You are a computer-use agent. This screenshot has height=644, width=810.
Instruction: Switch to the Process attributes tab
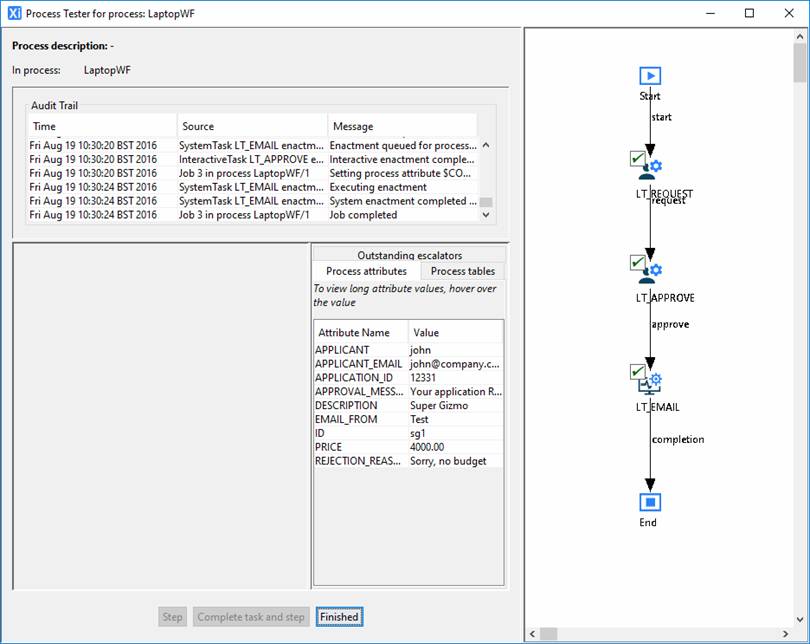coord(366,271)
